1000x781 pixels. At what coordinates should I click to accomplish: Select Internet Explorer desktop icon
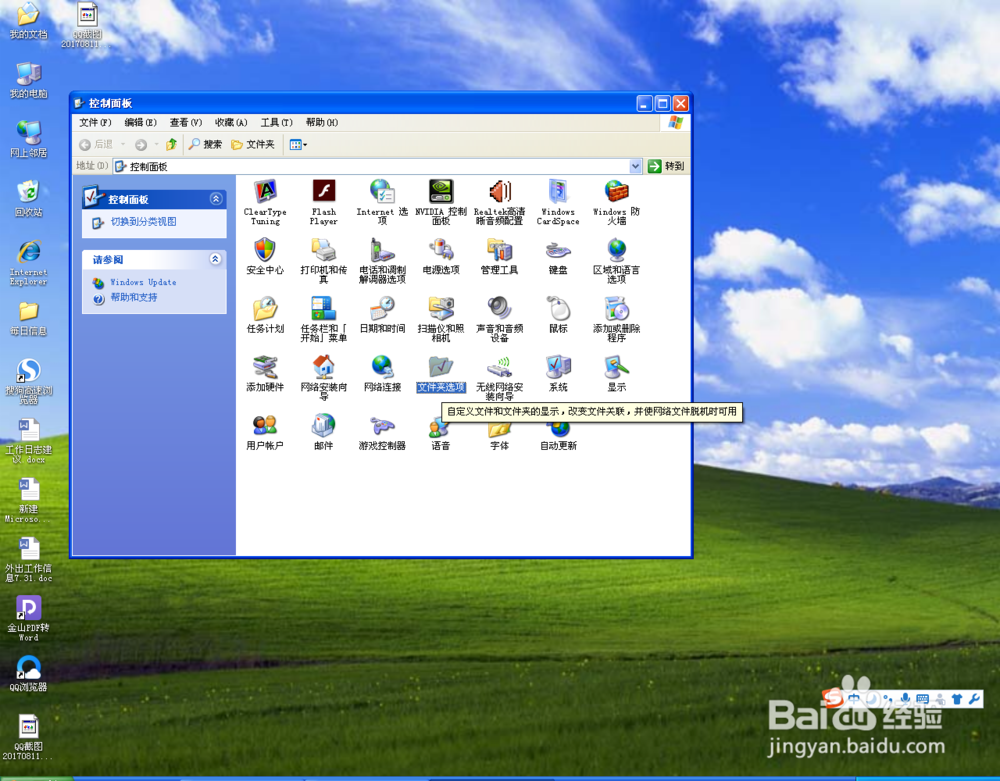(28, 262)
